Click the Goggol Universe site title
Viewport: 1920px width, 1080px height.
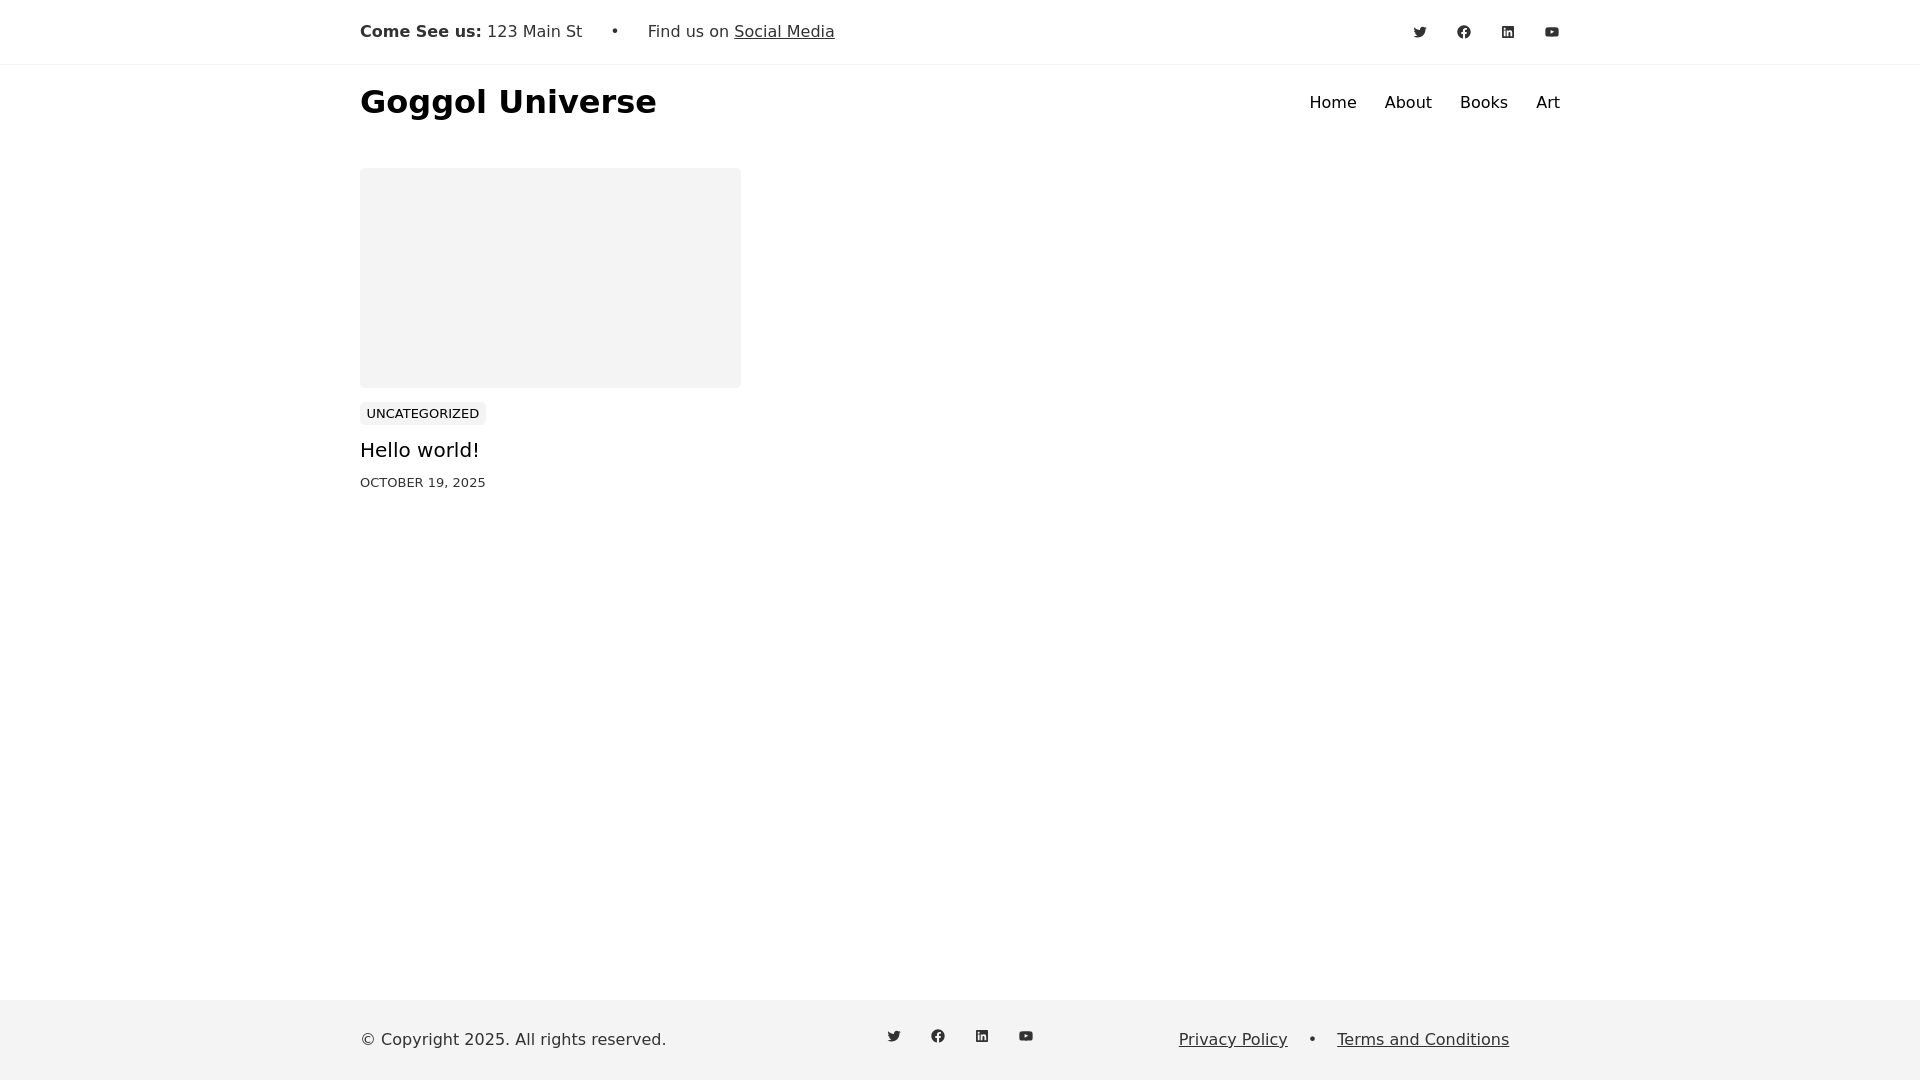coord(508,102)
